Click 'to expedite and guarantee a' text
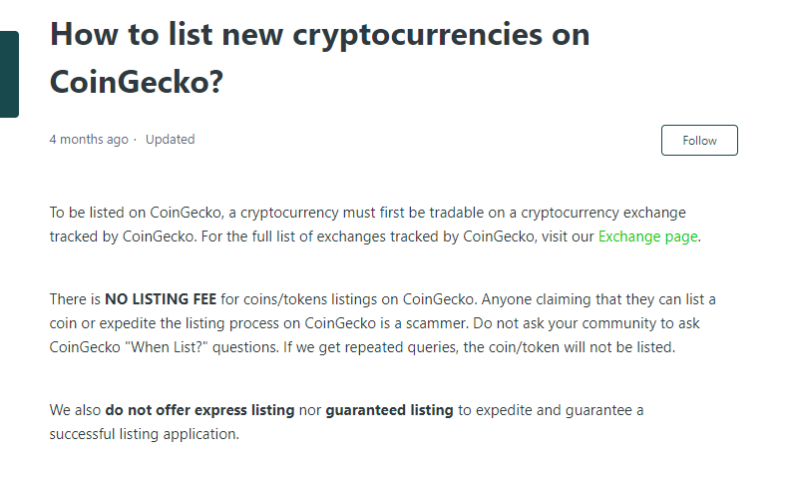The height and width of the screenshot is (480, 787). click(551, 410)
